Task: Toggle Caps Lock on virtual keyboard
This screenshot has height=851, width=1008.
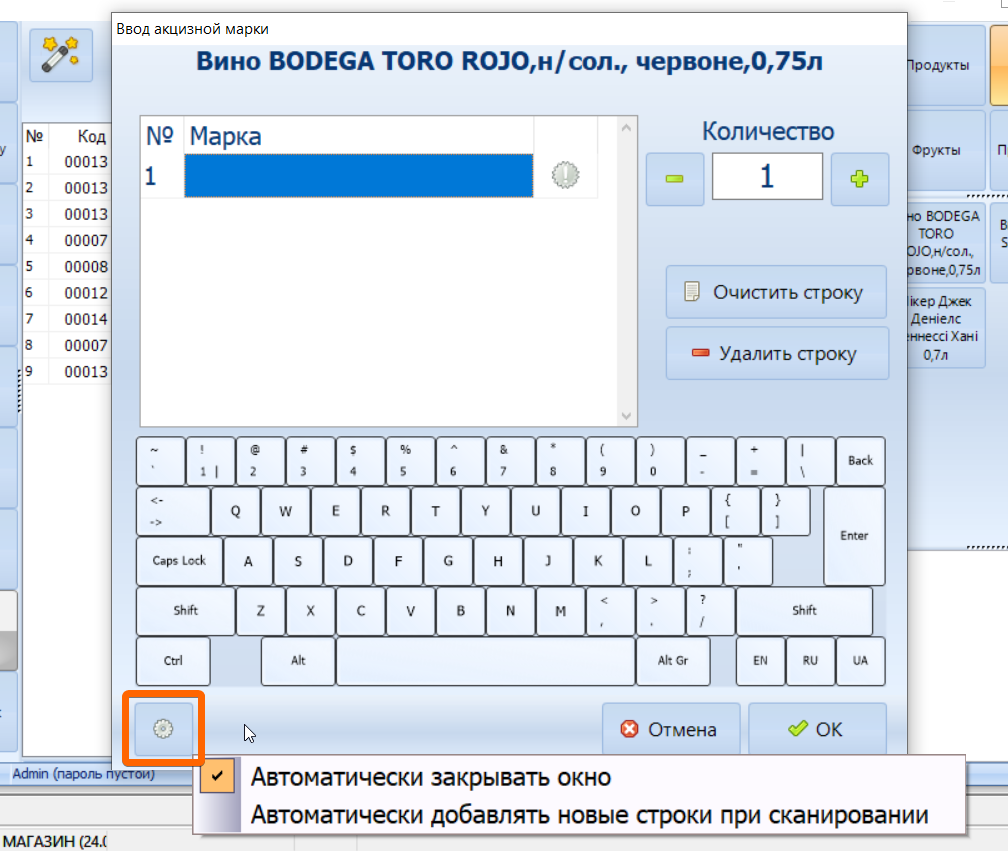Action: (179, 560)
